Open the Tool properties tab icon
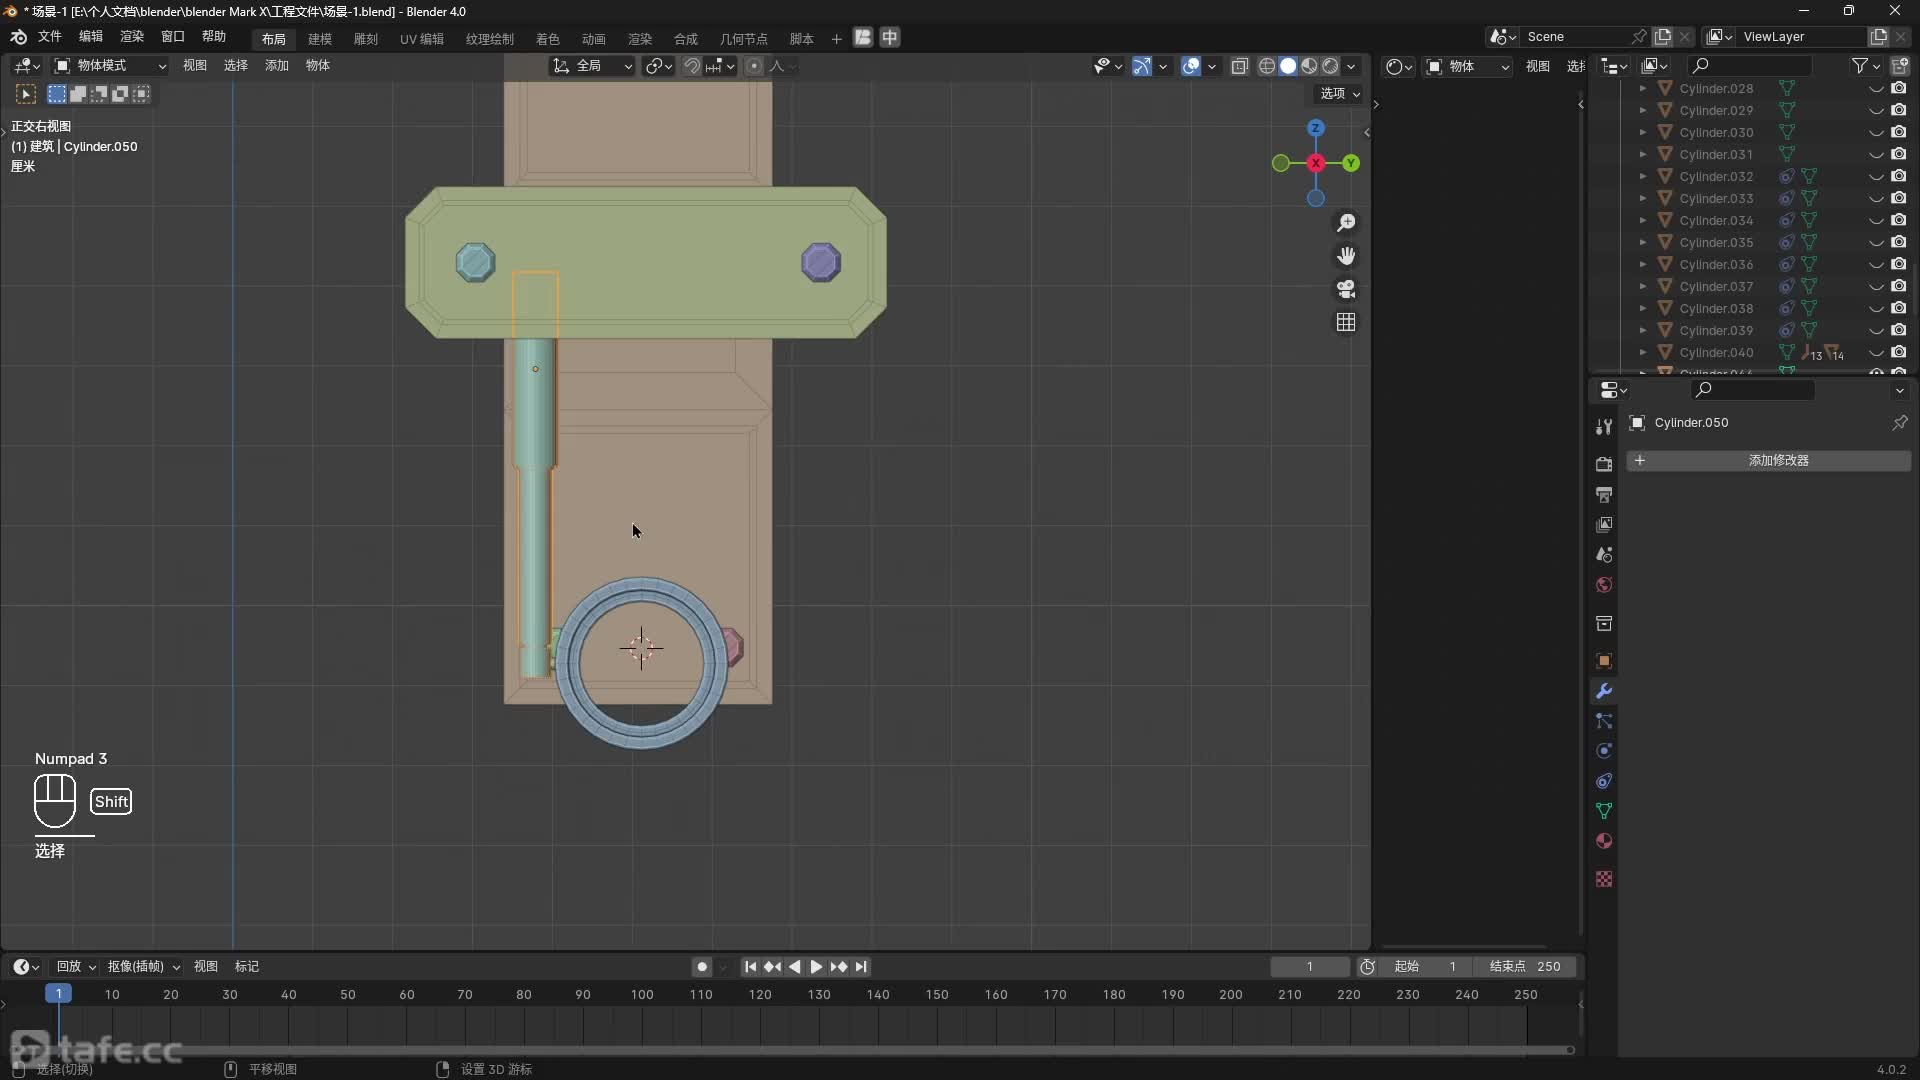Image resolution: width=1920 pixels, height=1080 pixels. 1604,427
